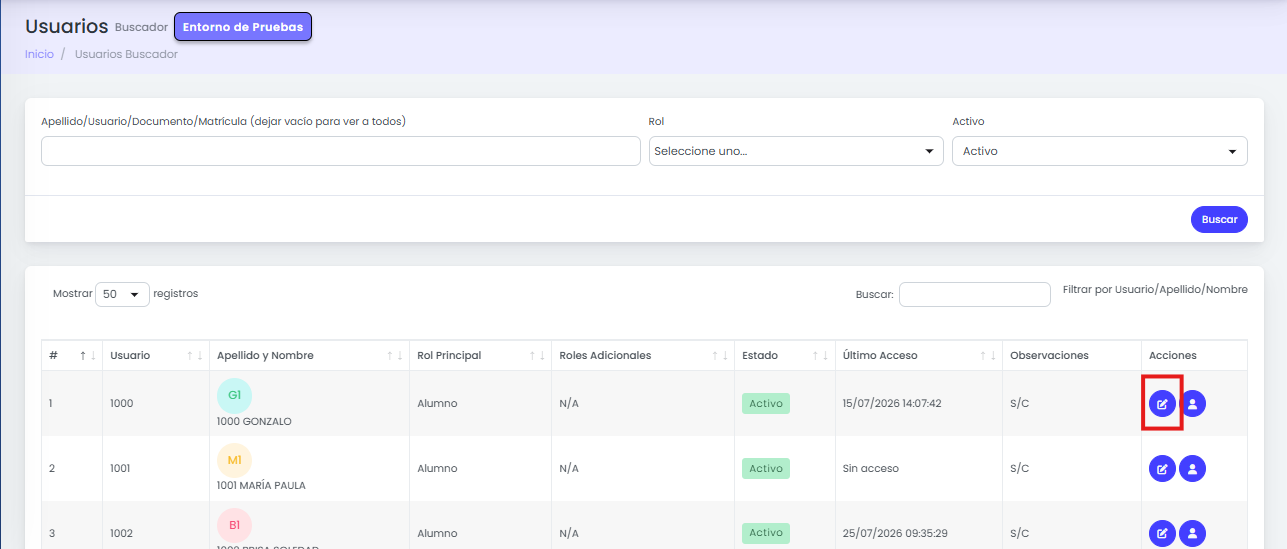Image resolution: width=1287 pixels, height=549 pixels.
Task: Sort table by Usuario column
Action: coord(156,355)
